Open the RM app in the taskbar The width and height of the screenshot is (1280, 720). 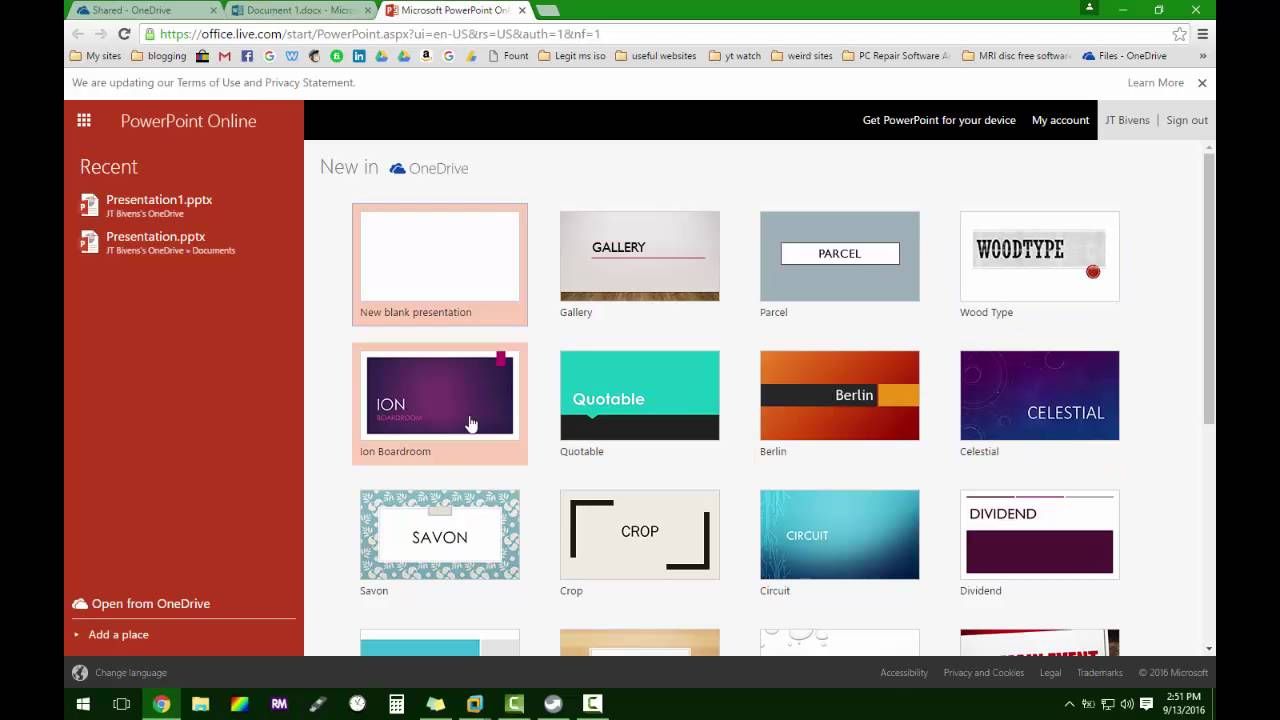pyautogui.click(x=279, y=704)
